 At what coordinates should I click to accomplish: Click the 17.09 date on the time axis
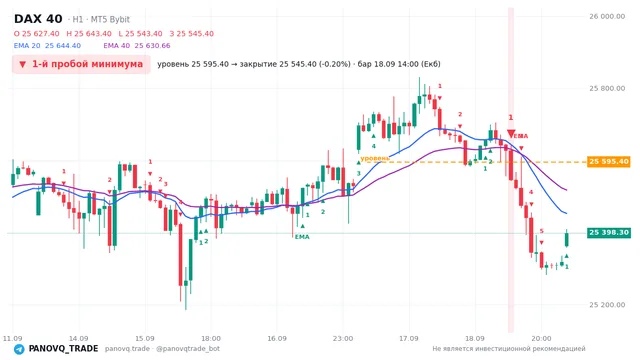(409, 338)
